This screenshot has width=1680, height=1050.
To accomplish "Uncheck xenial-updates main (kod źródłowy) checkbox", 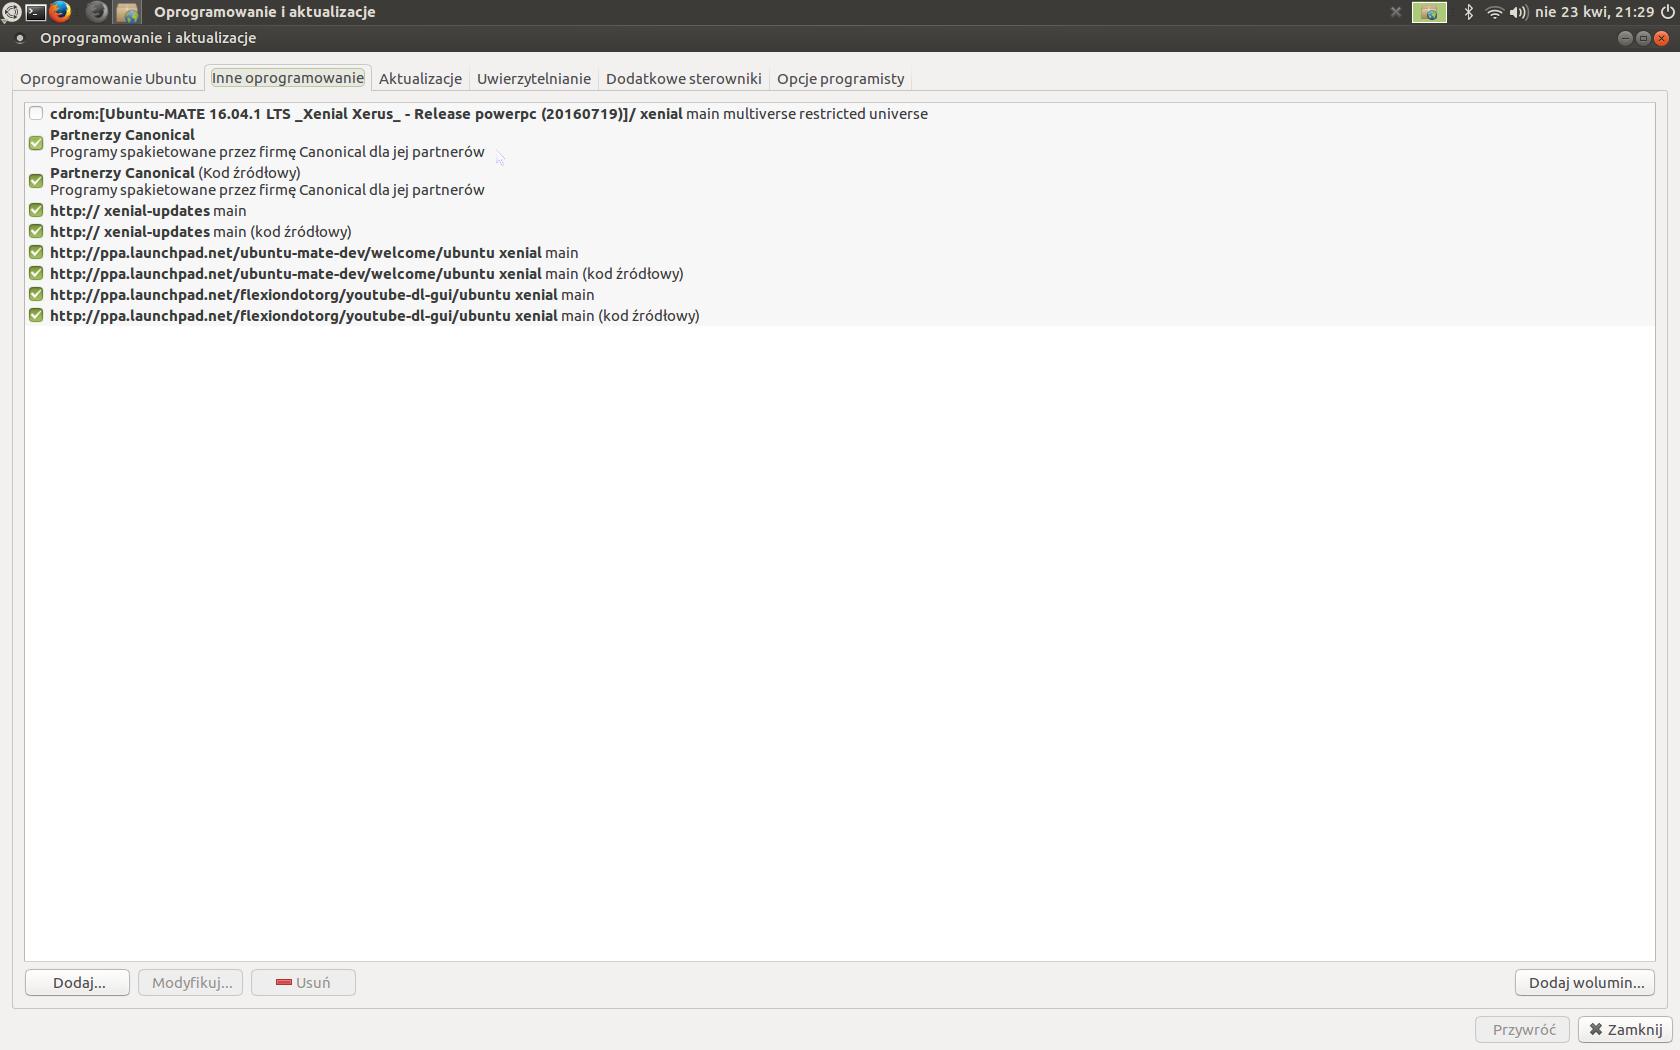I will coord(36,231).
